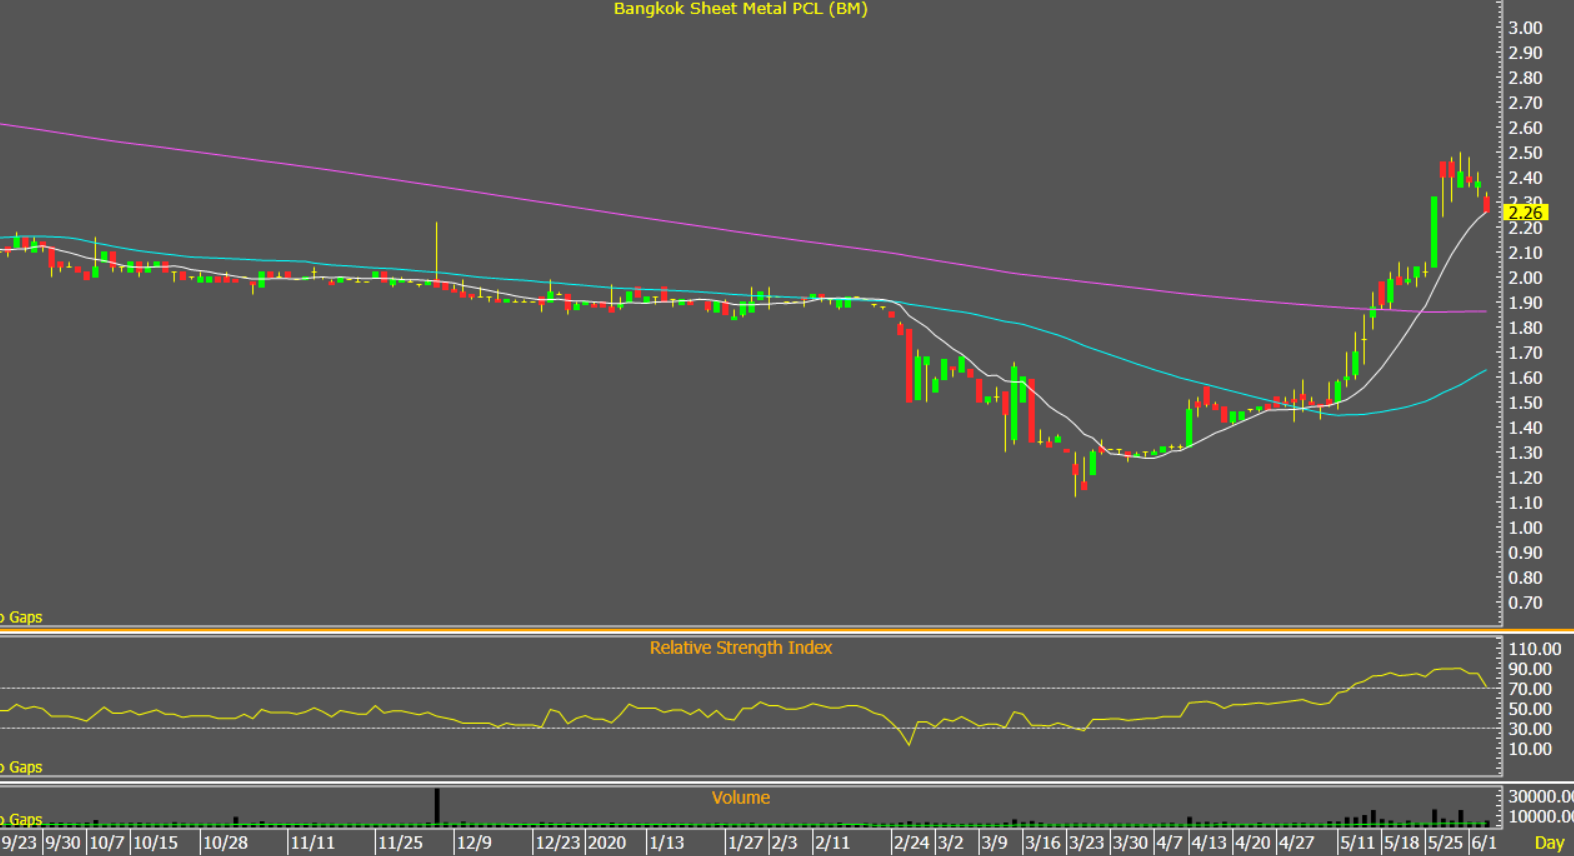
Task: Click the 3/9 date on the time axis
Action: [x=995, y=843]
